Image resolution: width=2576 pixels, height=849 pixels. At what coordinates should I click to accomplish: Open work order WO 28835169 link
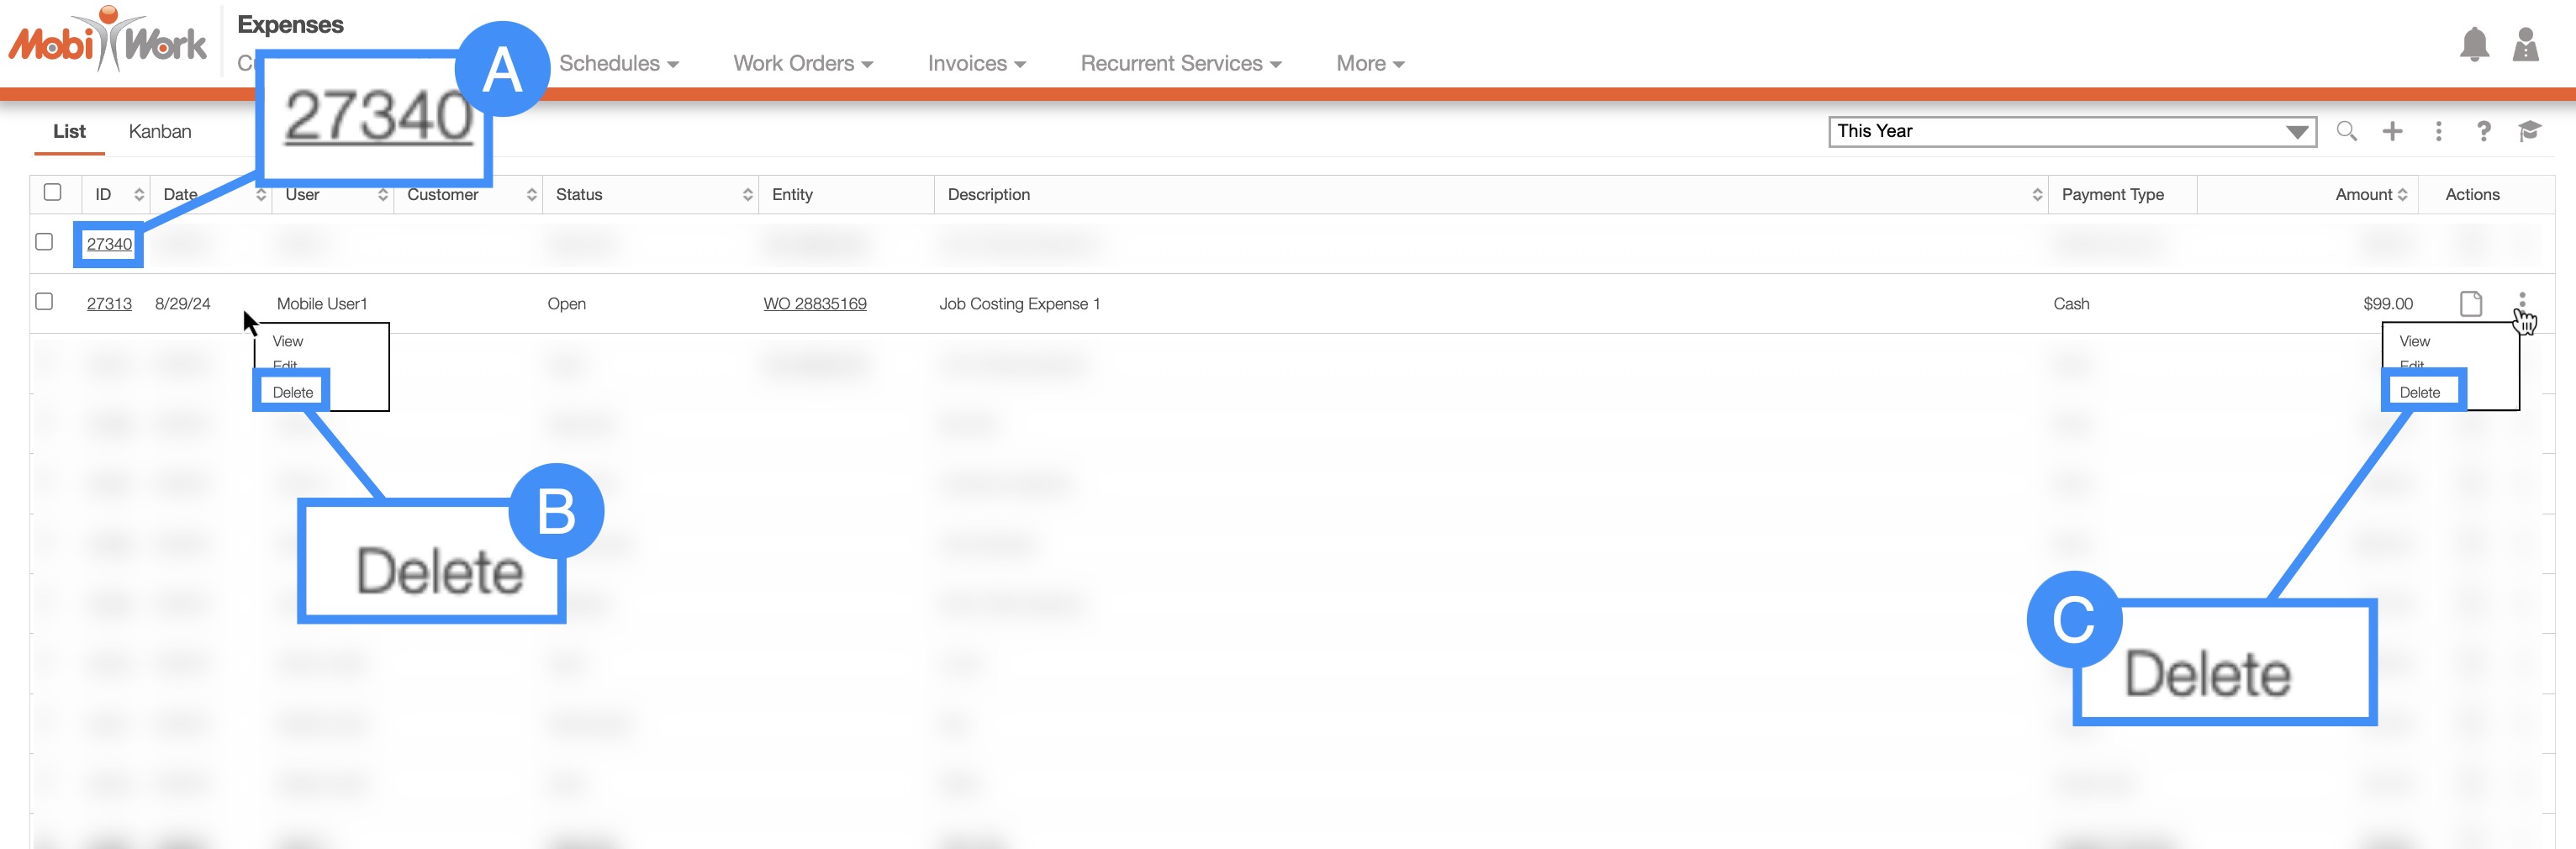point(814,304)
